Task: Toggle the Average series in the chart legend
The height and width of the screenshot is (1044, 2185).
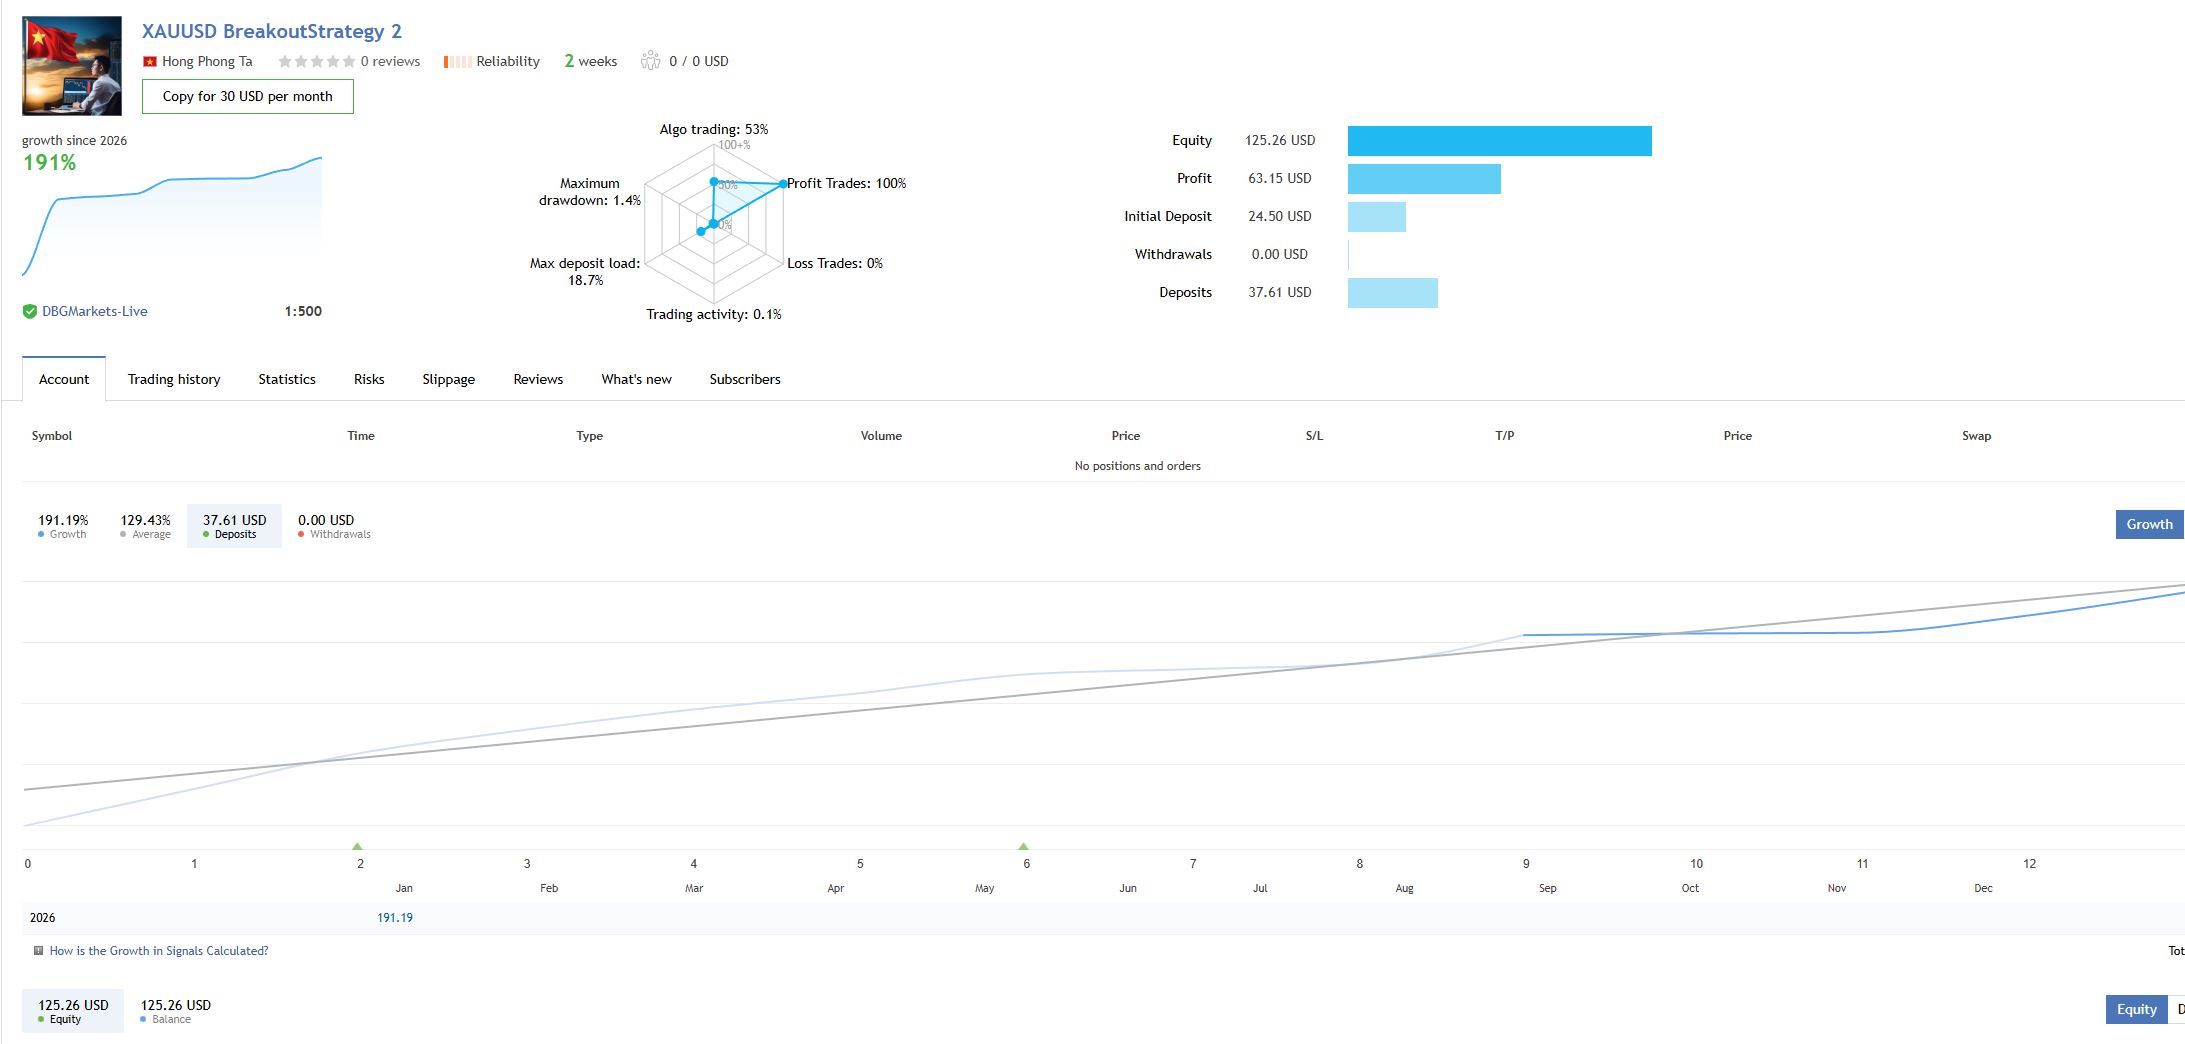Action: (145, 526)
